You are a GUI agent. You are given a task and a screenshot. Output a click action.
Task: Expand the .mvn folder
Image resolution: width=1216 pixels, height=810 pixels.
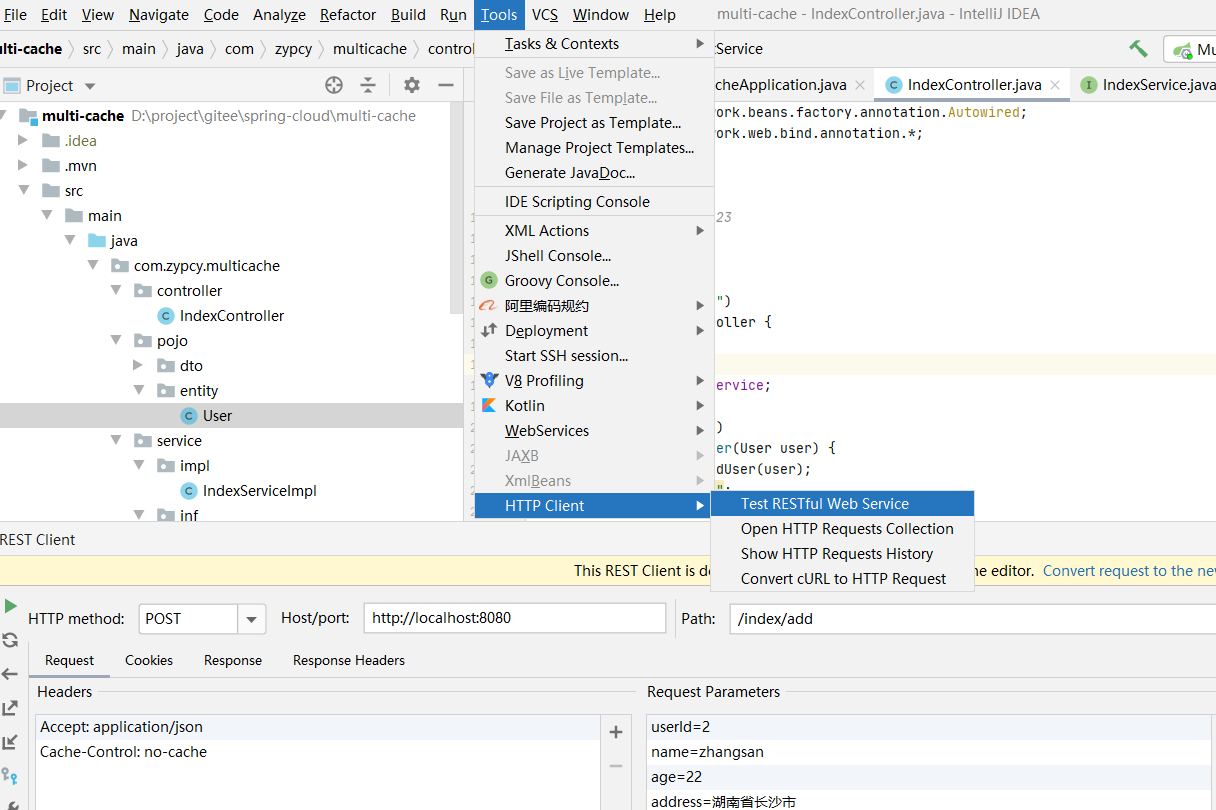coord(23,166)
